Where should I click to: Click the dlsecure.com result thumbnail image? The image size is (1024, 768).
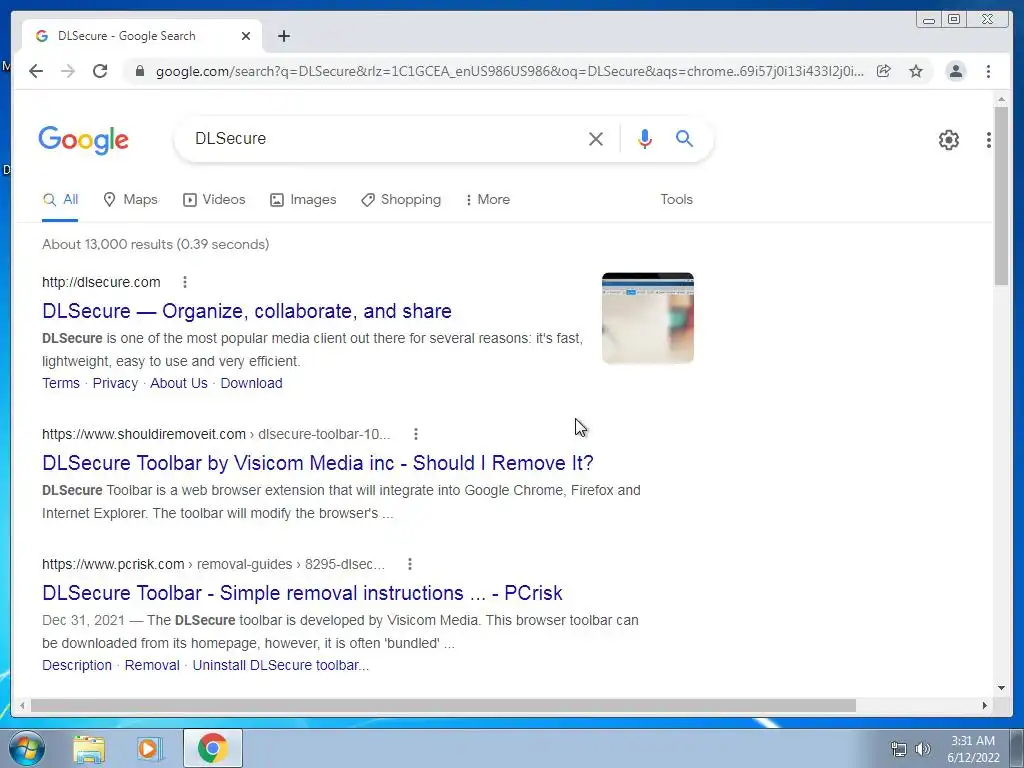(x=648, y=318)
